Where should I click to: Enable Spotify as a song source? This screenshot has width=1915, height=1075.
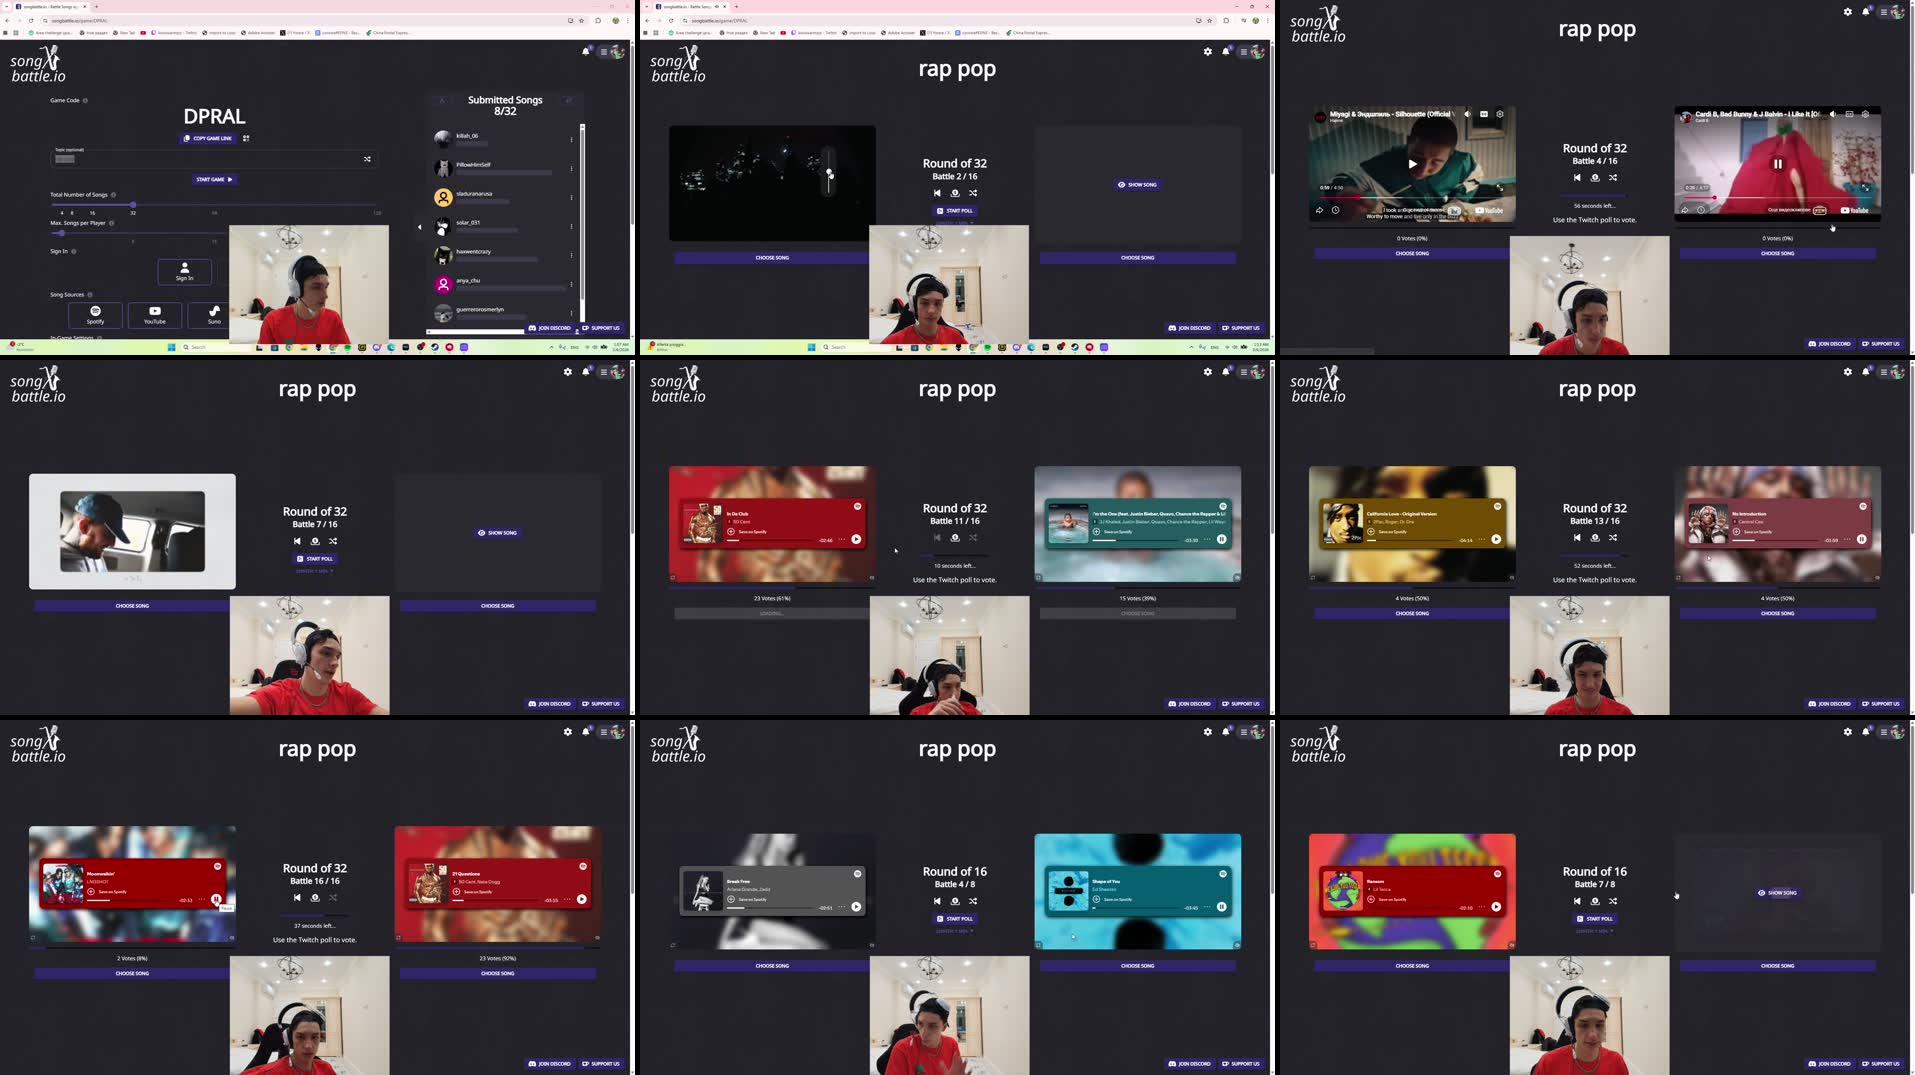point(96,316)
